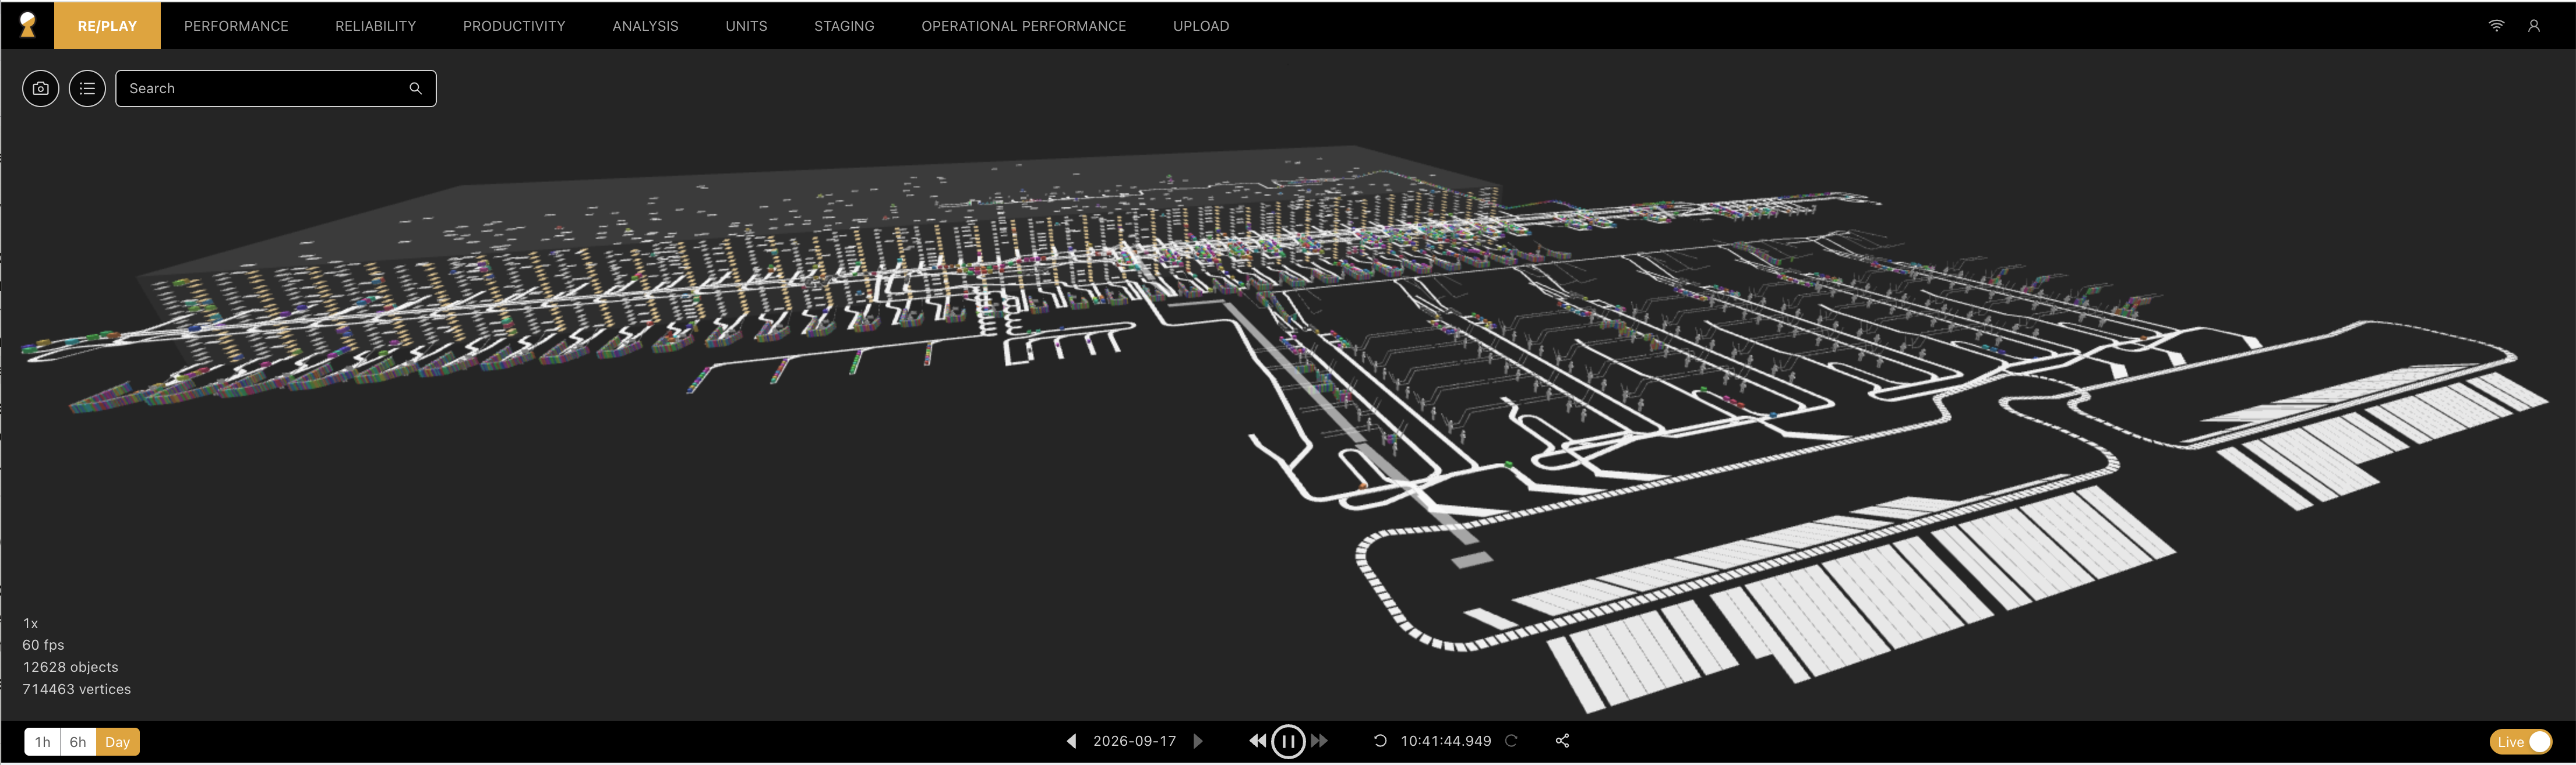Switch to the RELIABILITY tab
2576x765 pixels.
[x=375, y=26]
